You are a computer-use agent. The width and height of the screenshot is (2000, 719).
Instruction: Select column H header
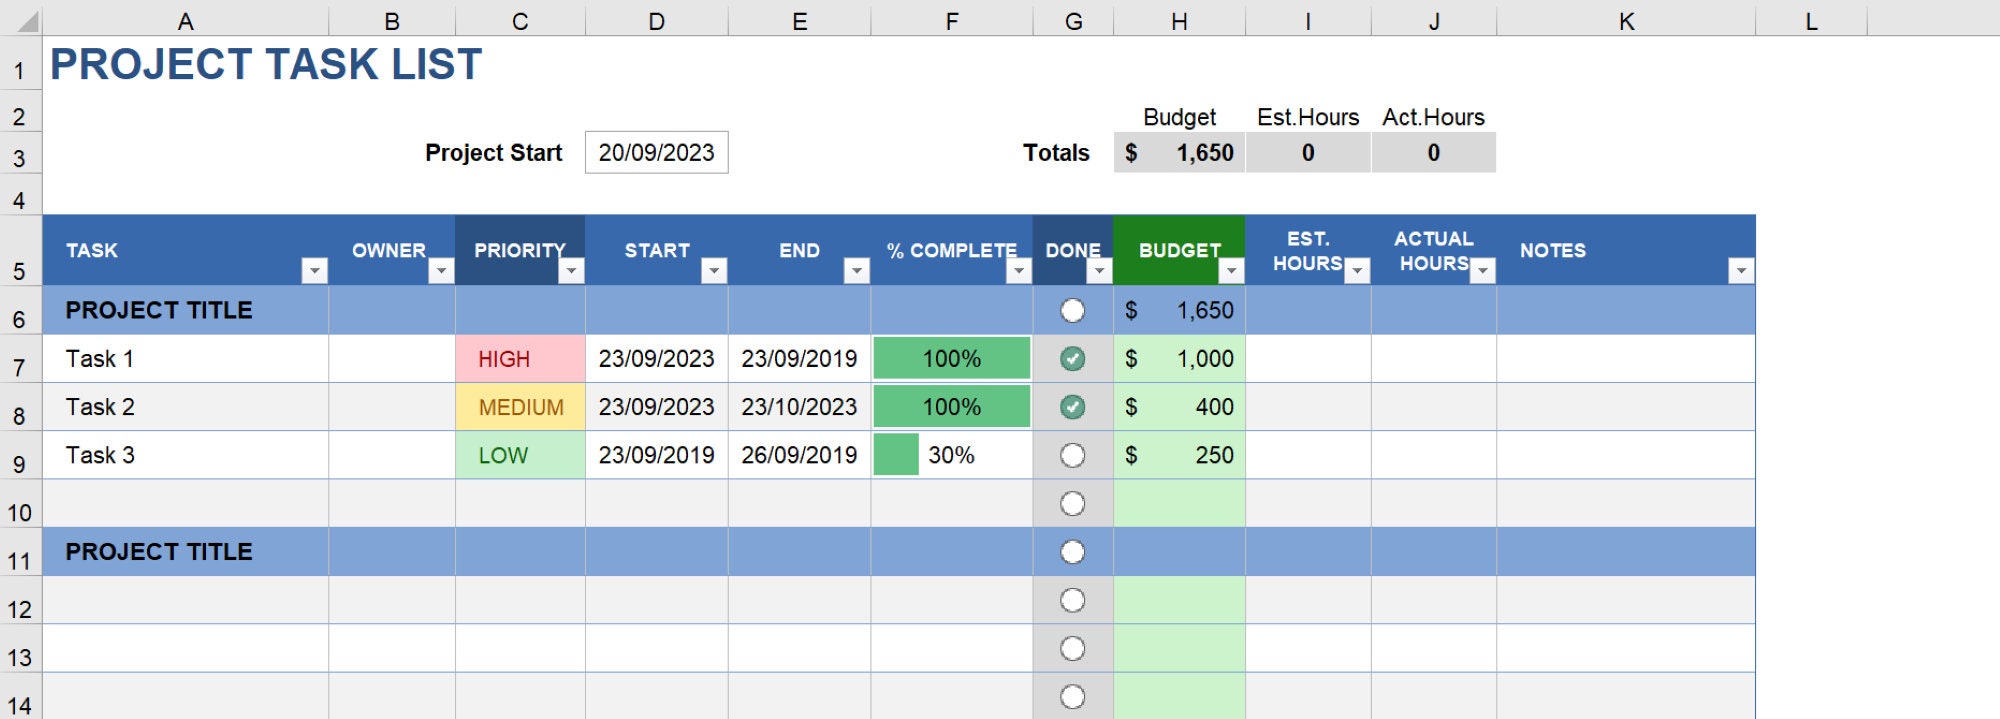1180,21
